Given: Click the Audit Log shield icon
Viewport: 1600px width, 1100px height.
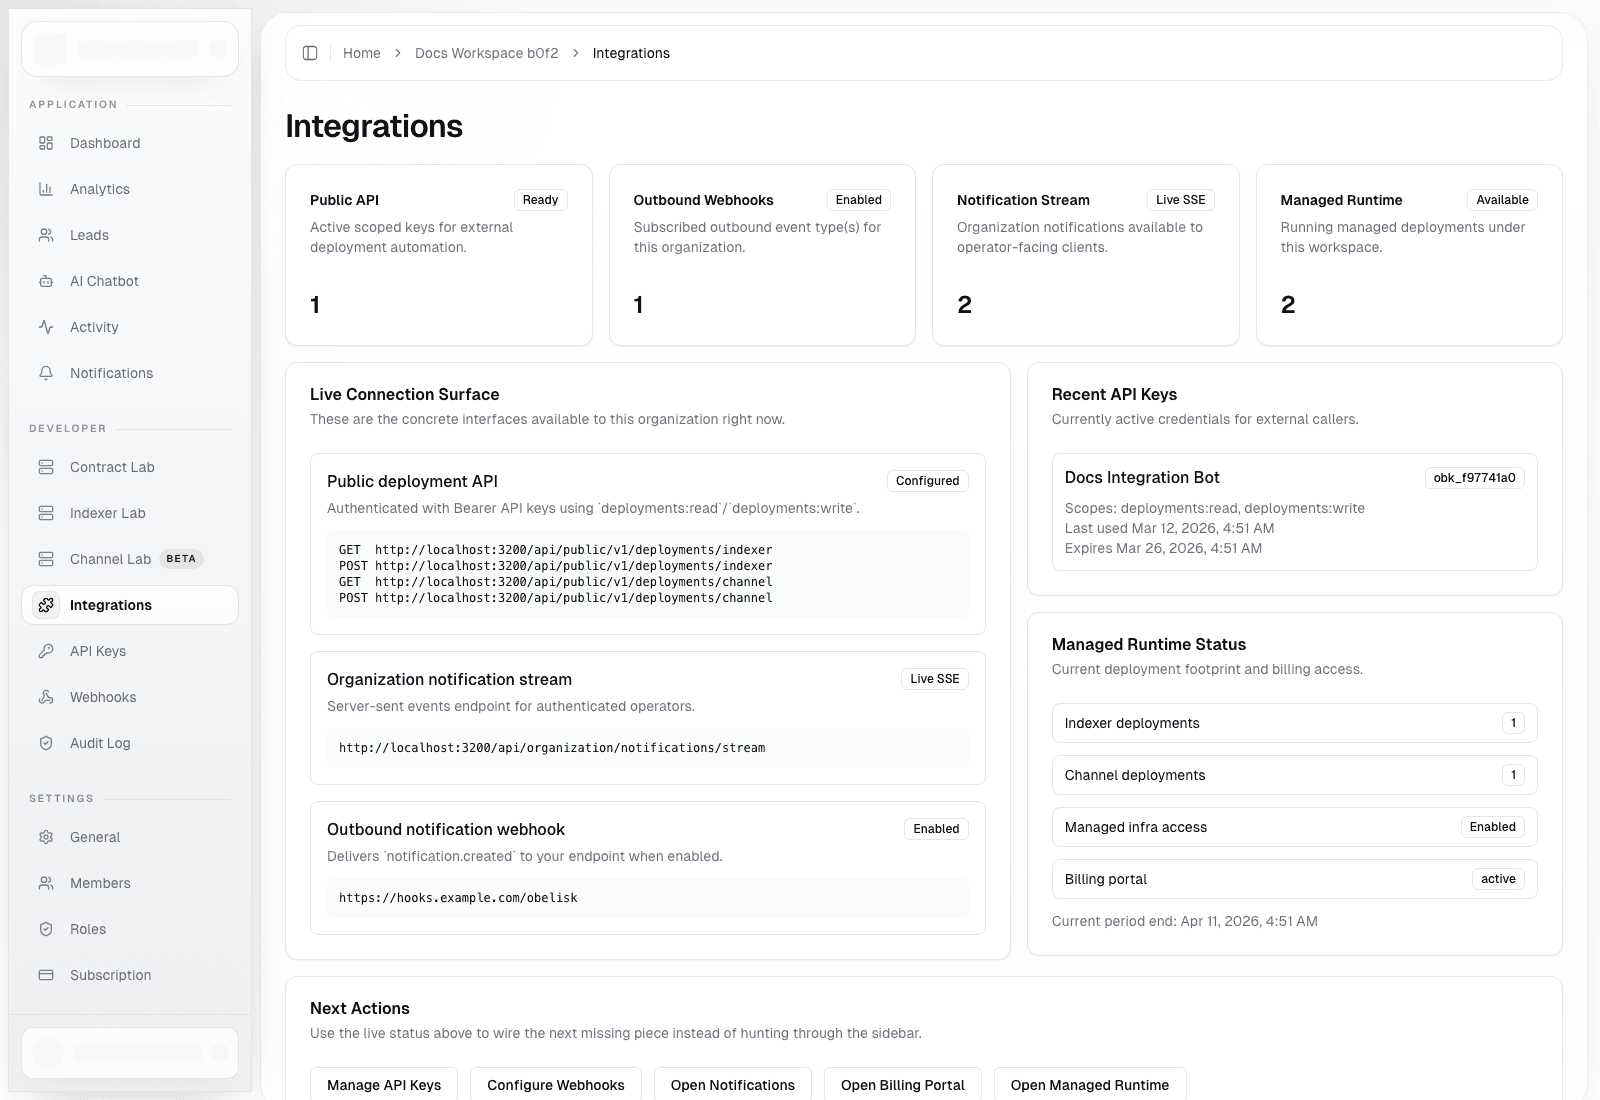Looking at the screenshot, I should 46,743.
